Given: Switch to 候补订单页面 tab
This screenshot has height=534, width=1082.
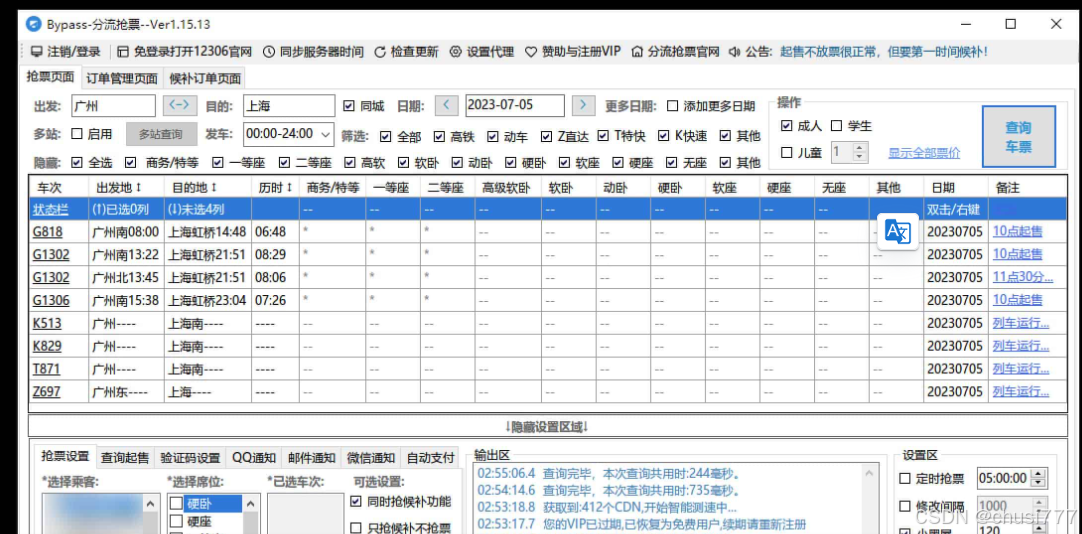Looking at the screenshot, I should coord(205,79).
